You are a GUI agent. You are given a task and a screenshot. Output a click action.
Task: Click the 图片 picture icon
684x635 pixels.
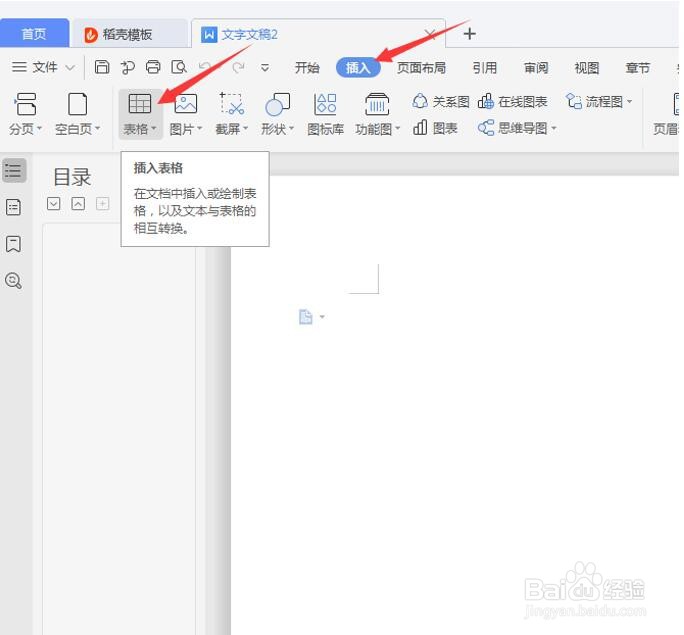[185, 104]
